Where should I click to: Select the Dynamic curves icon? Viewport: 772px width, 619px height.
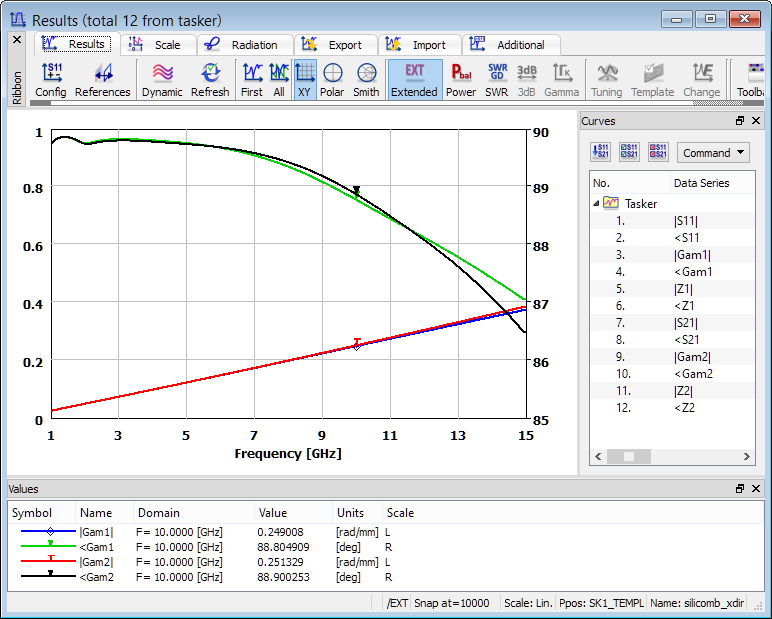coord(162,79)
